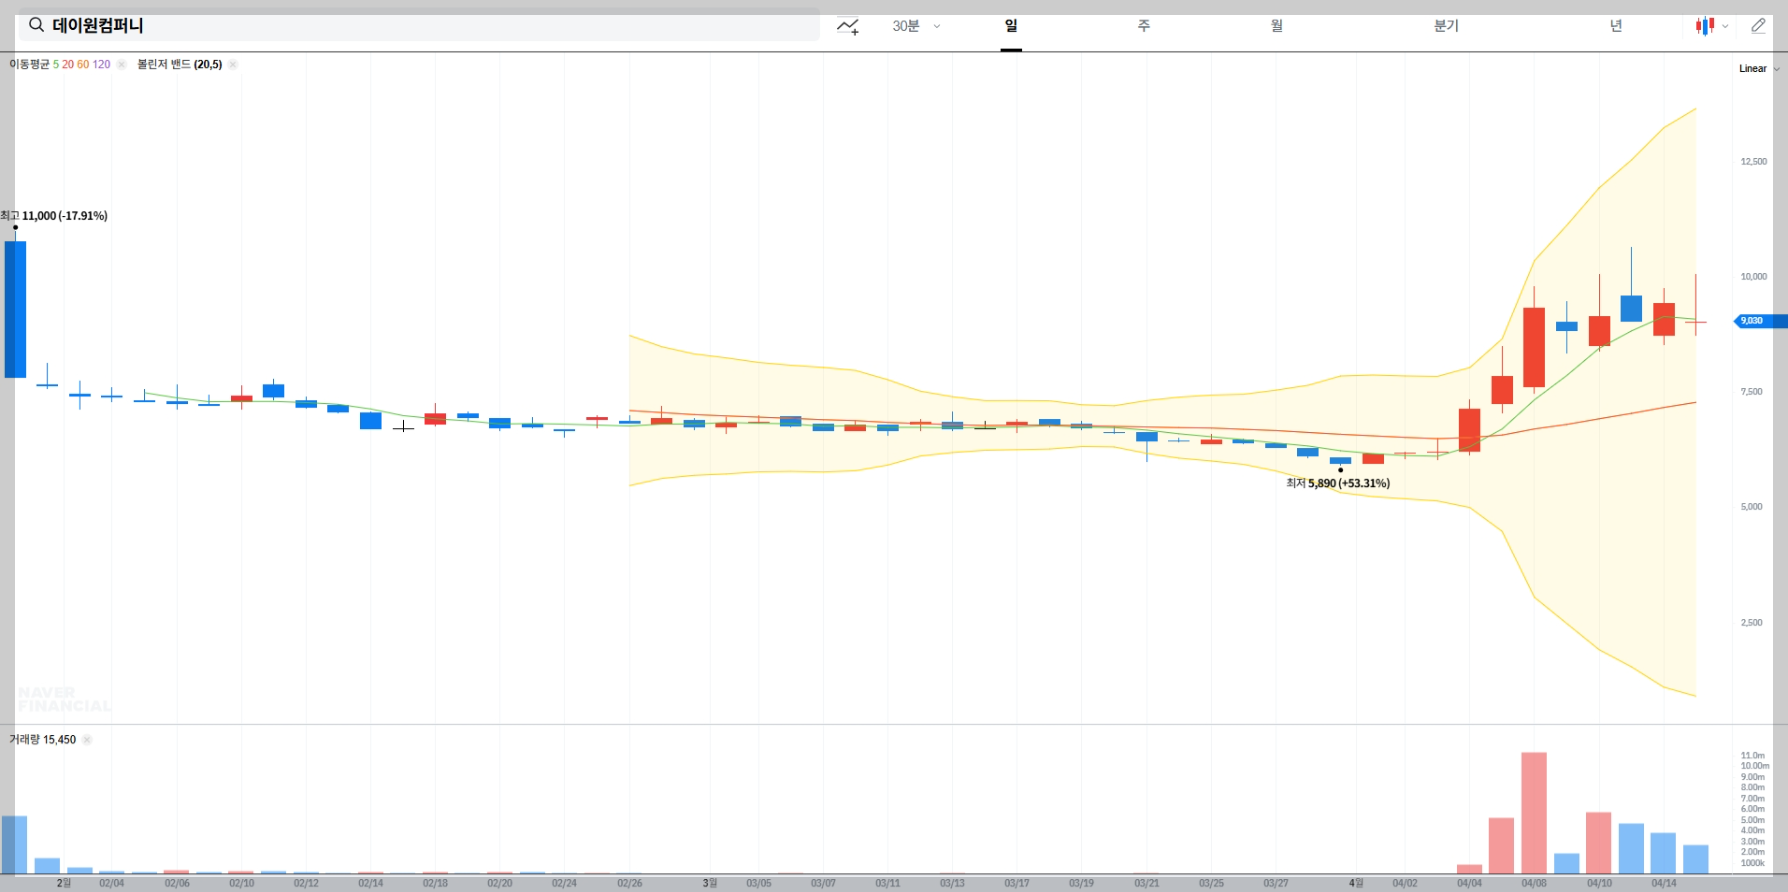Remove the 이동평균 moving average indicator

click(x=121, y=65)
